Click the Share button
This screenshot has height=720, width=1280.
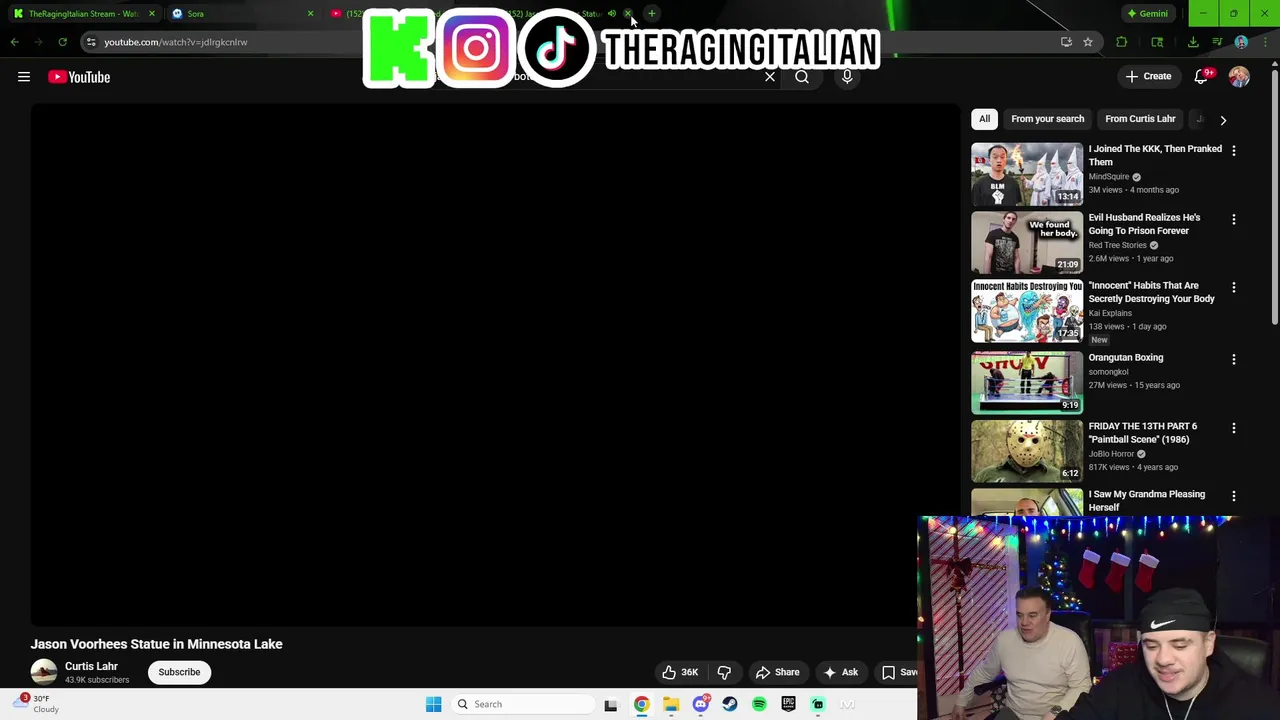click(778, 672)
